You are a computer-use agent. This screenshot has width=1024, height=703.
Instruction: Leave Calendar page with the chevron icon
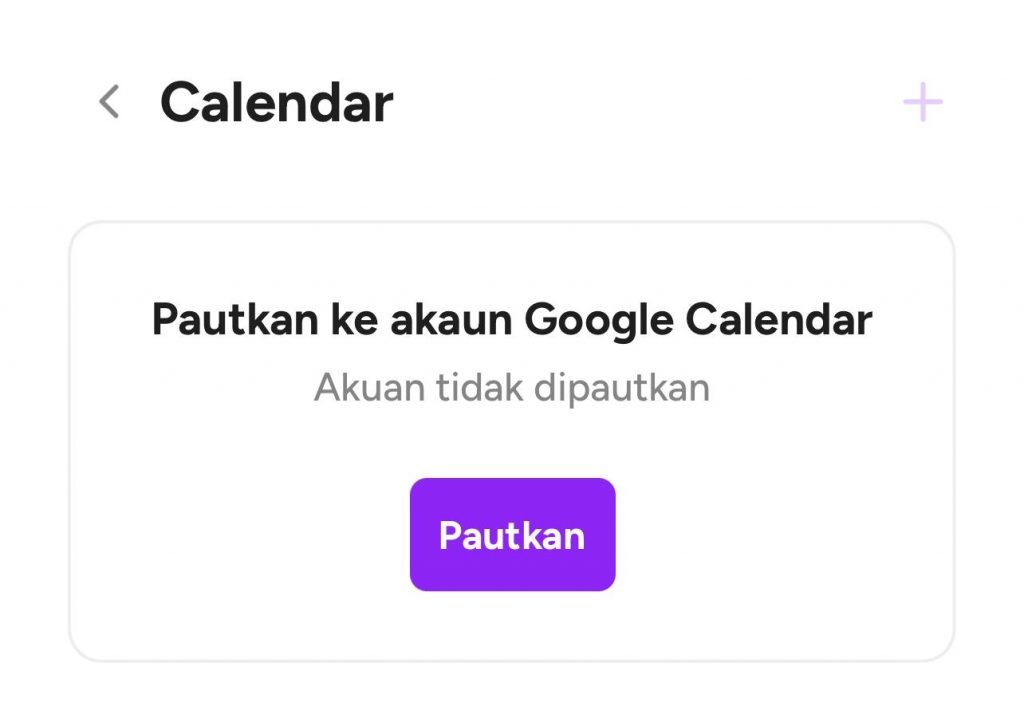(109, 102)
